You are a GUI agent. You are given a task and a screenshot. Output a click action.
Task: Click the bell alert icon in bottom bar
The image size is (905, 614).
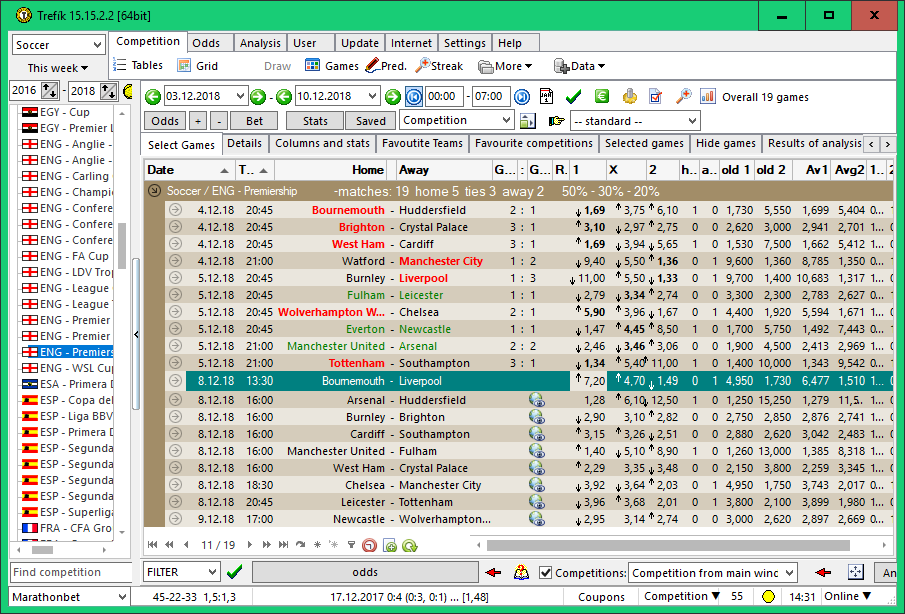521,573
